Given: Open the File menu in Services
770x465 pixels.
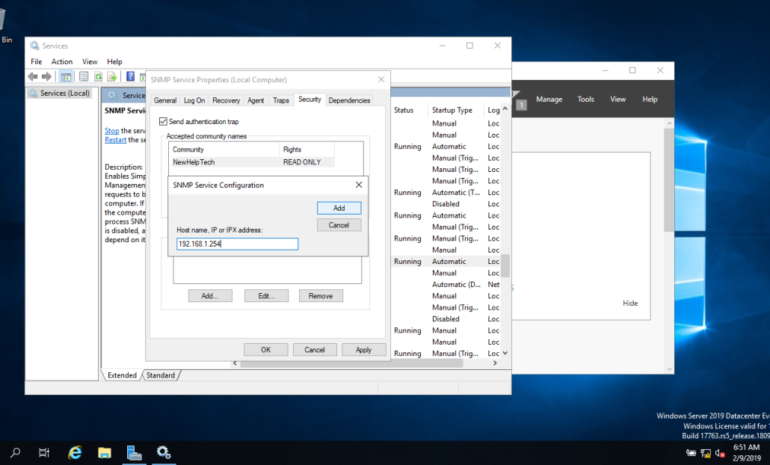Looking at the screenshot, I should (36, 61).
